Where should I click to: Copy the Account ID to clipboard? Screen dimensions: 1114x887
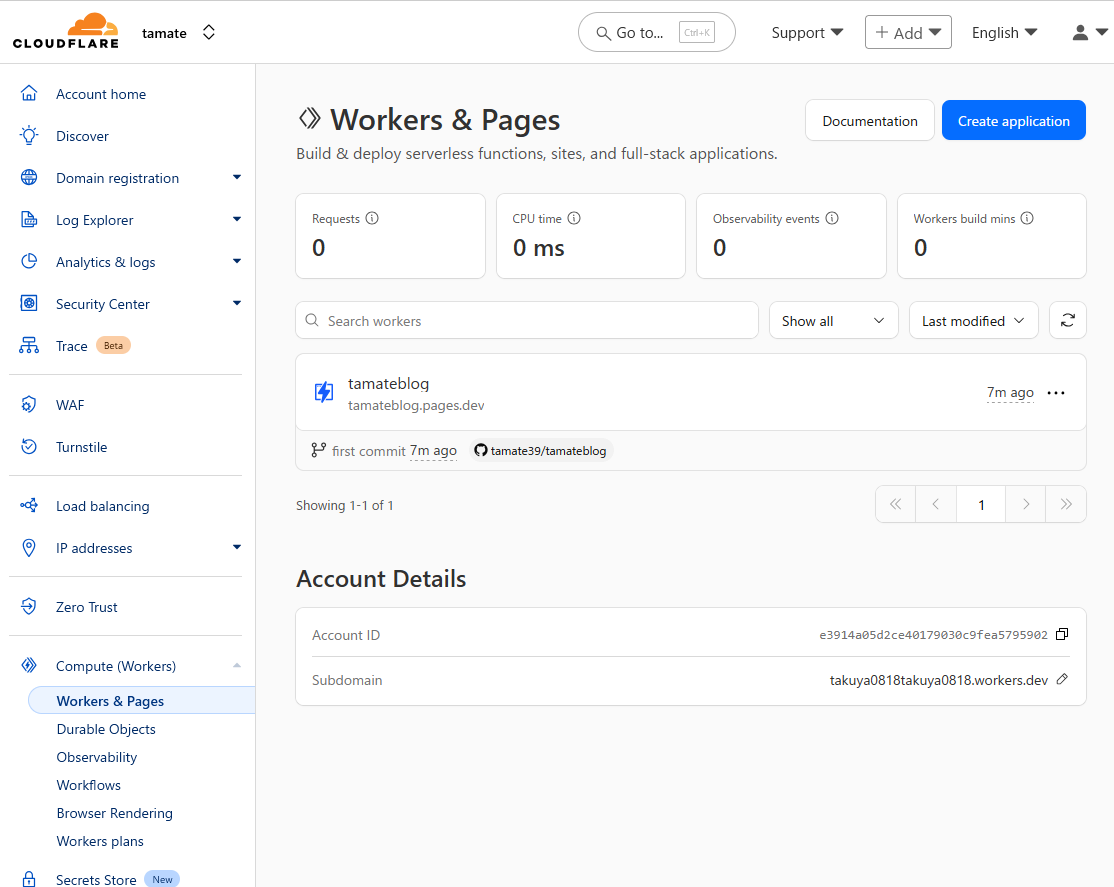[1062, 634]
